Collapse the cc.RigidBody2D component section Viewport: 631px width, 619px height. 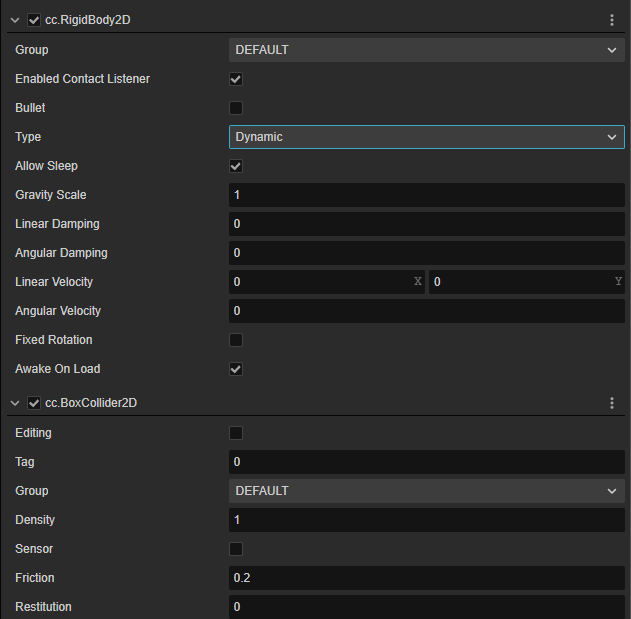(x=15, y=20)
